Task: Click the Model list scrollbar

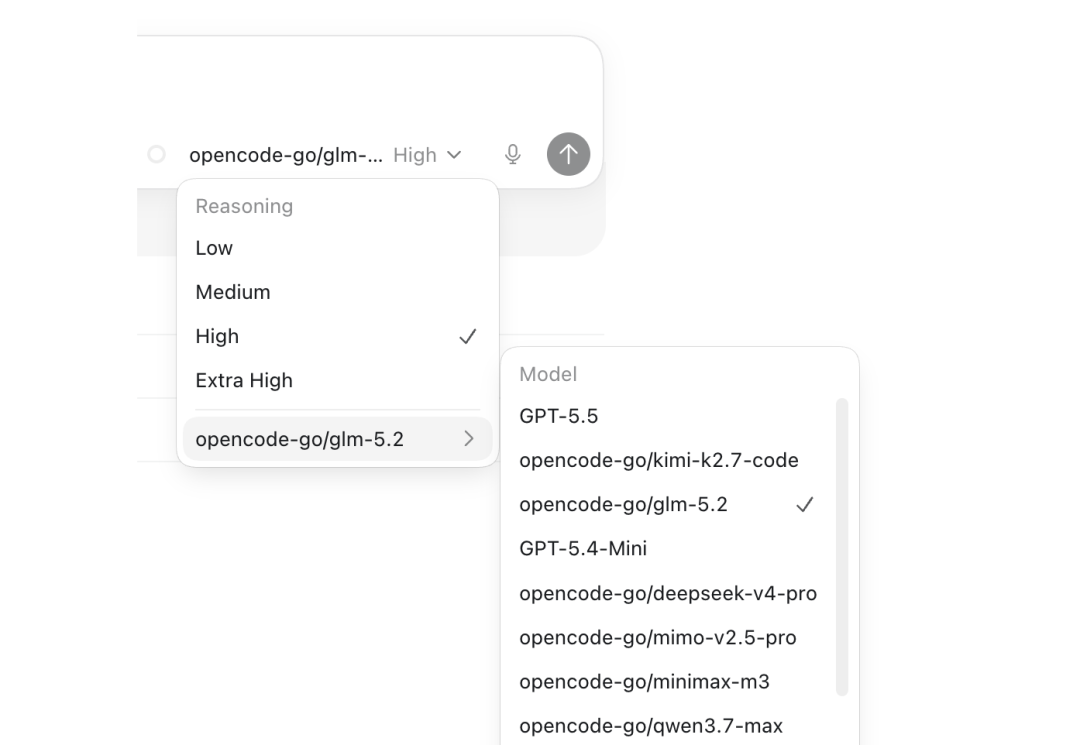Action: (842, 547)
